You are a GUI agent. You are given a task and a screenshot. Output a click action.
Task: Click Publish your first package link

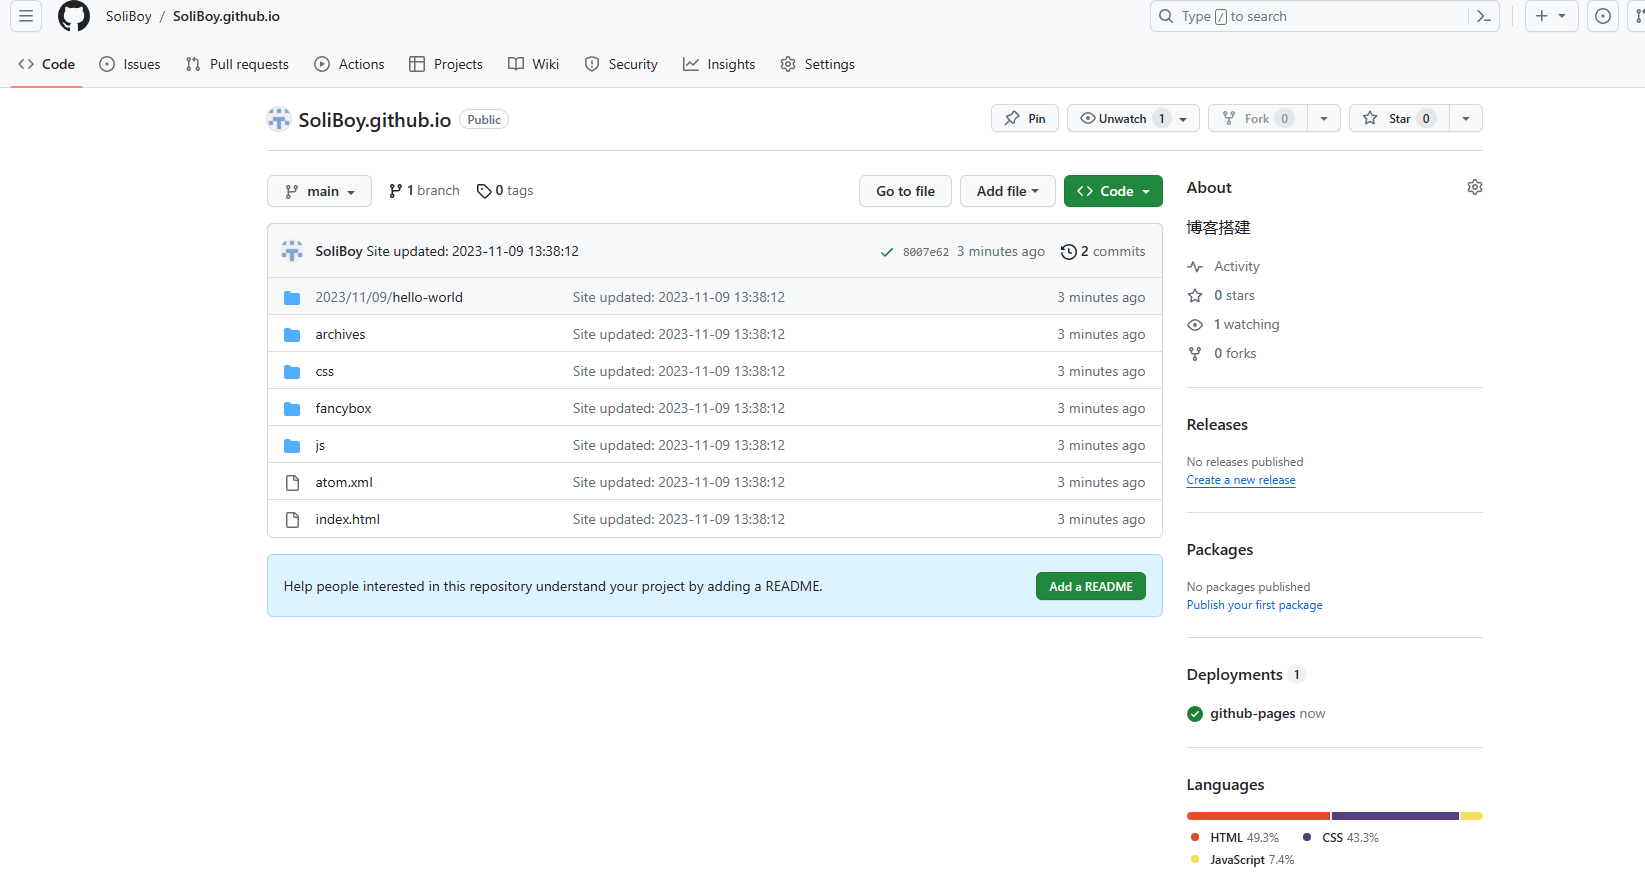tap(1255, 605)
